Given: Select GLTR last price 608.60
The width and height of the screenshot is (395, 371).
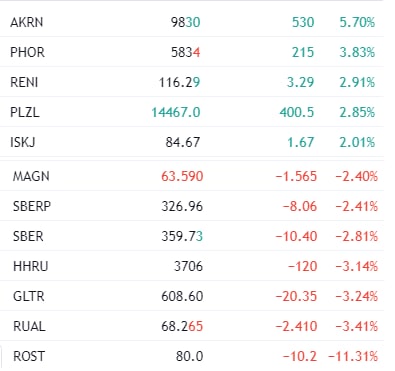Looking at the screenshot, I should click(182, 296).
